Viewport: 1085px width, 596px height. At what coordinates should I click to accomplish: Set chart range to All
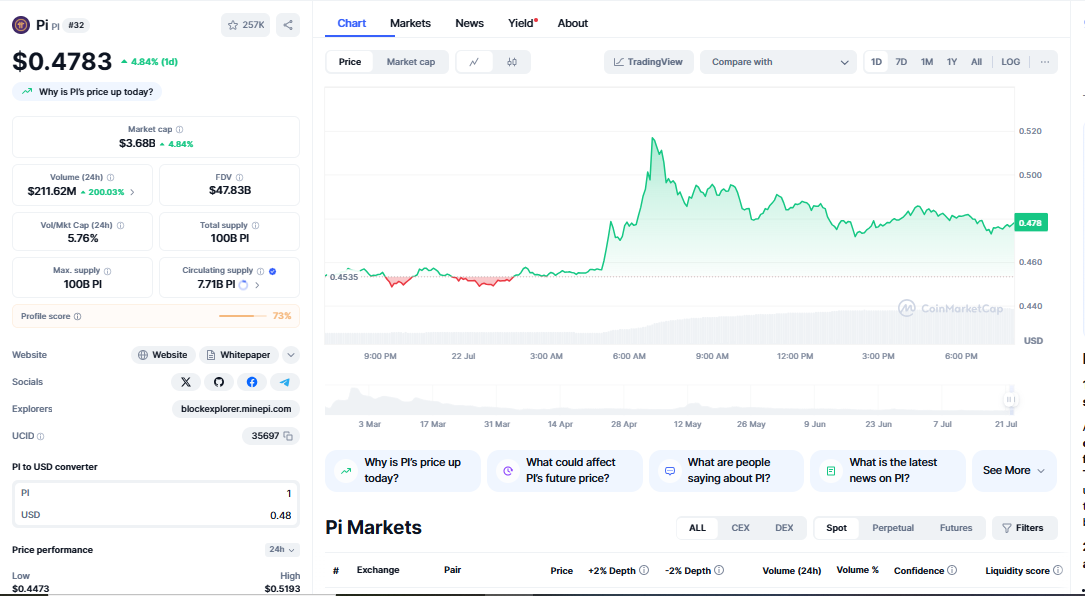pyautogui.click(x=976, y=62)
